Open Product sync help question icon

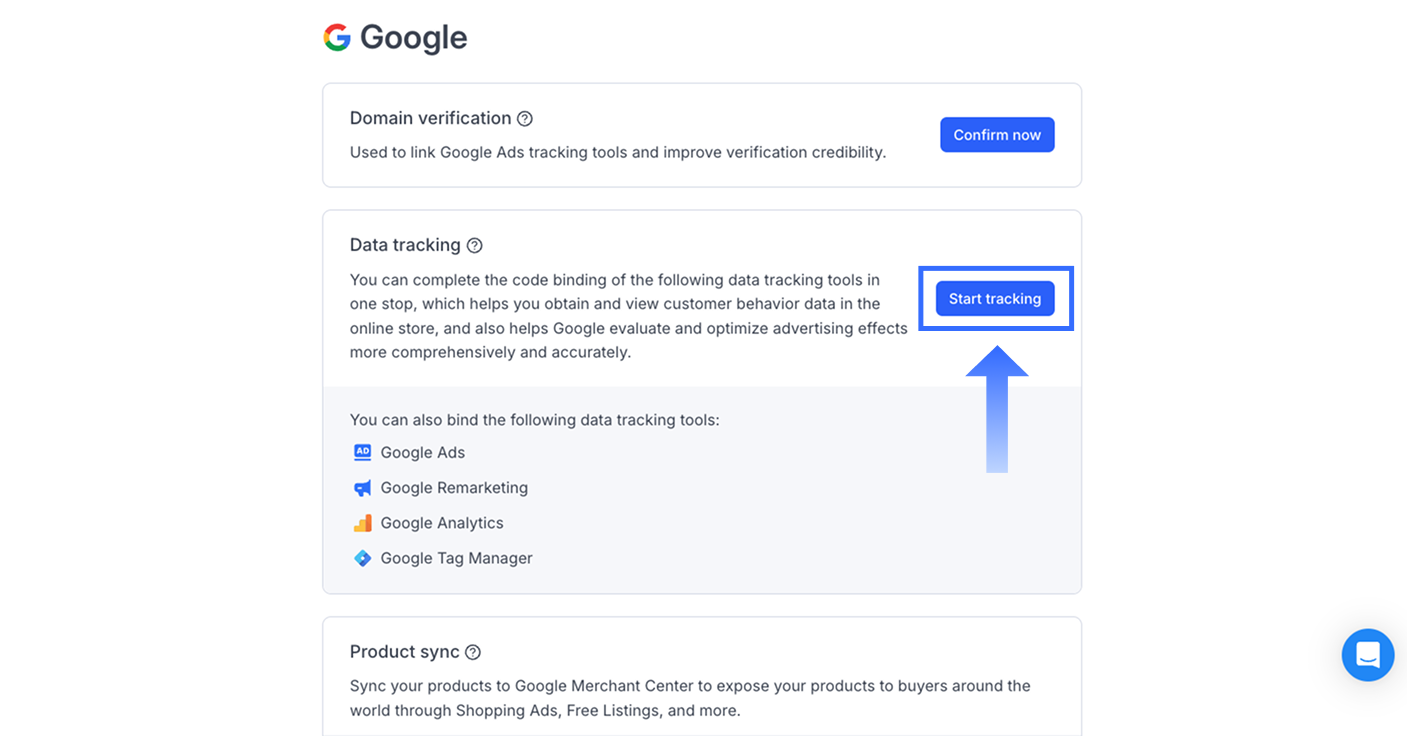(473, 653)
